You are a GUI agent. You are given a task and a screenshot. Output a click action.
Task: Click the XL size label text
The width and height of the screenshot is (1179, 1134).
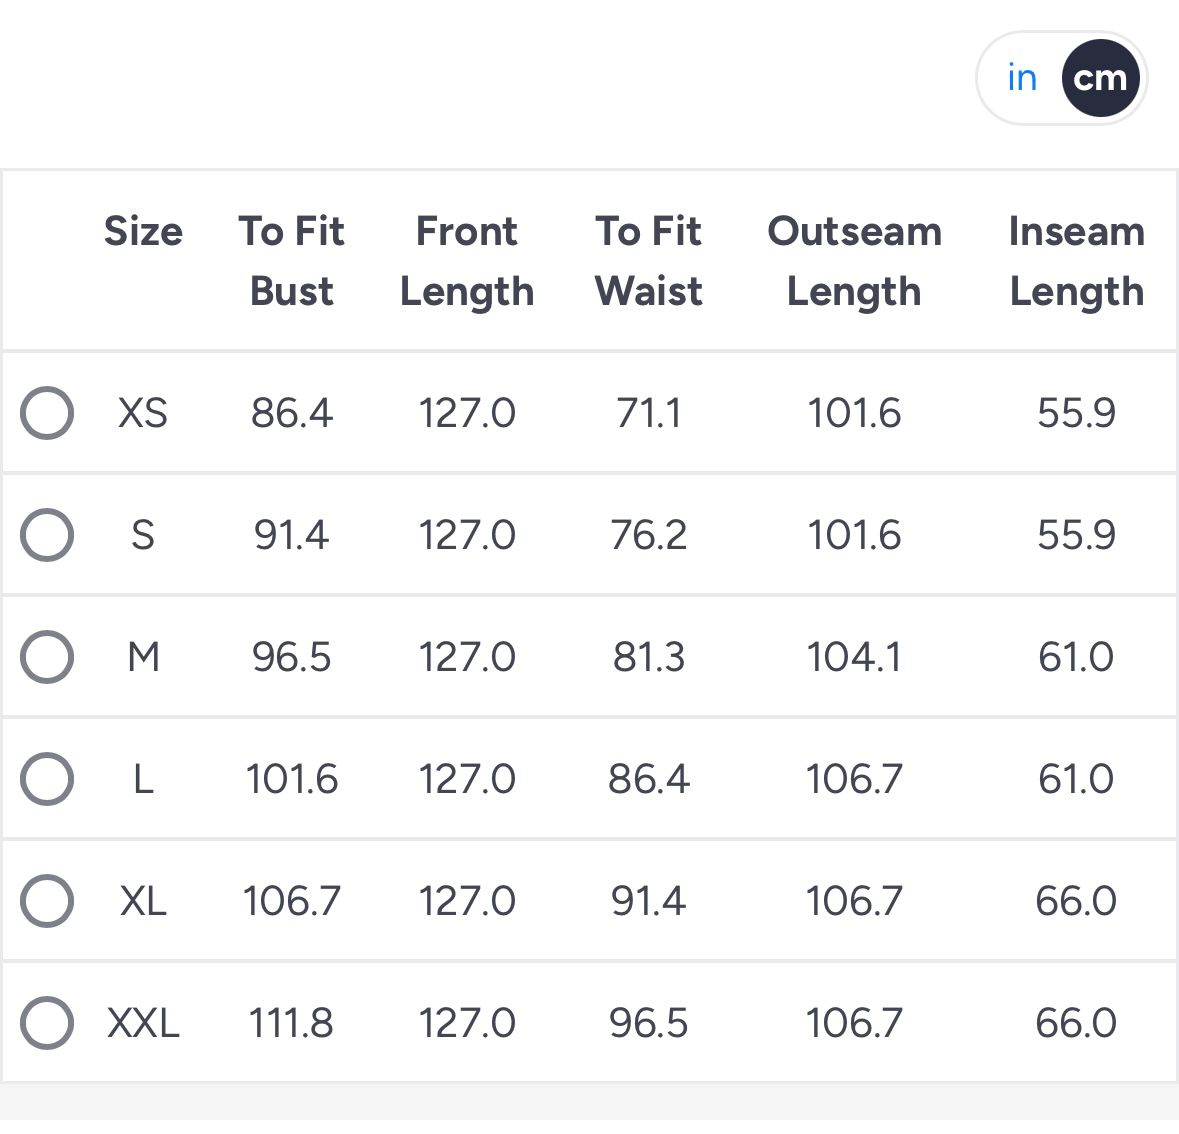(143, 901)
